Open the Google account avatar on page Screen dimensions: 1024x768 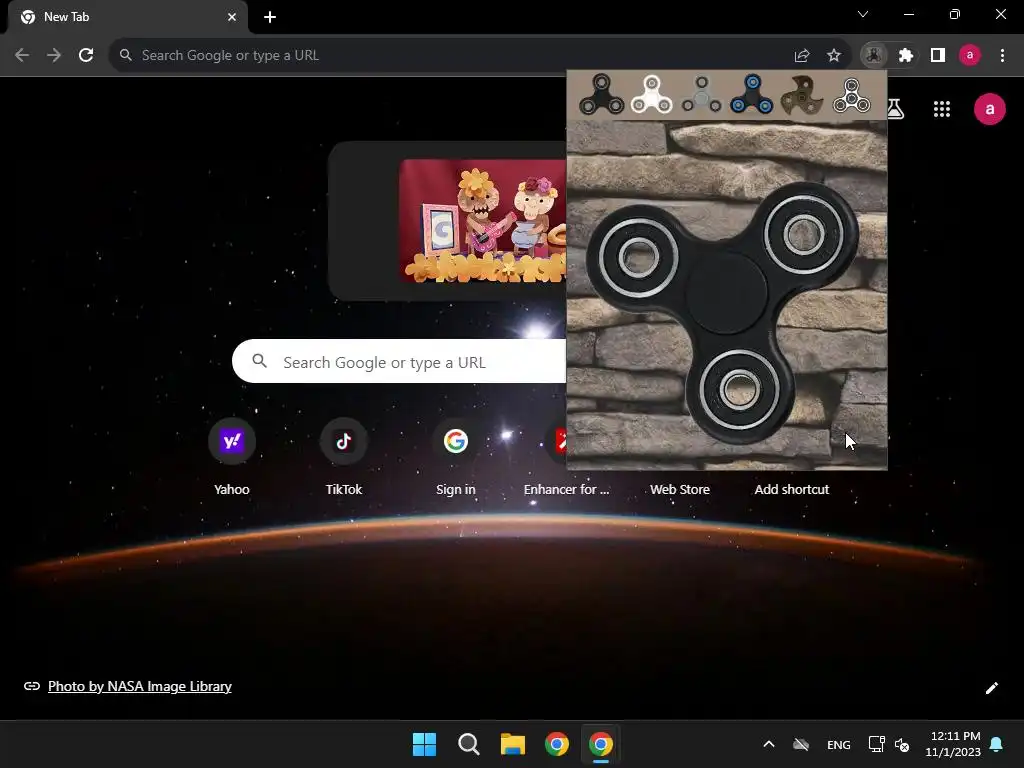[x=990, y=109]
